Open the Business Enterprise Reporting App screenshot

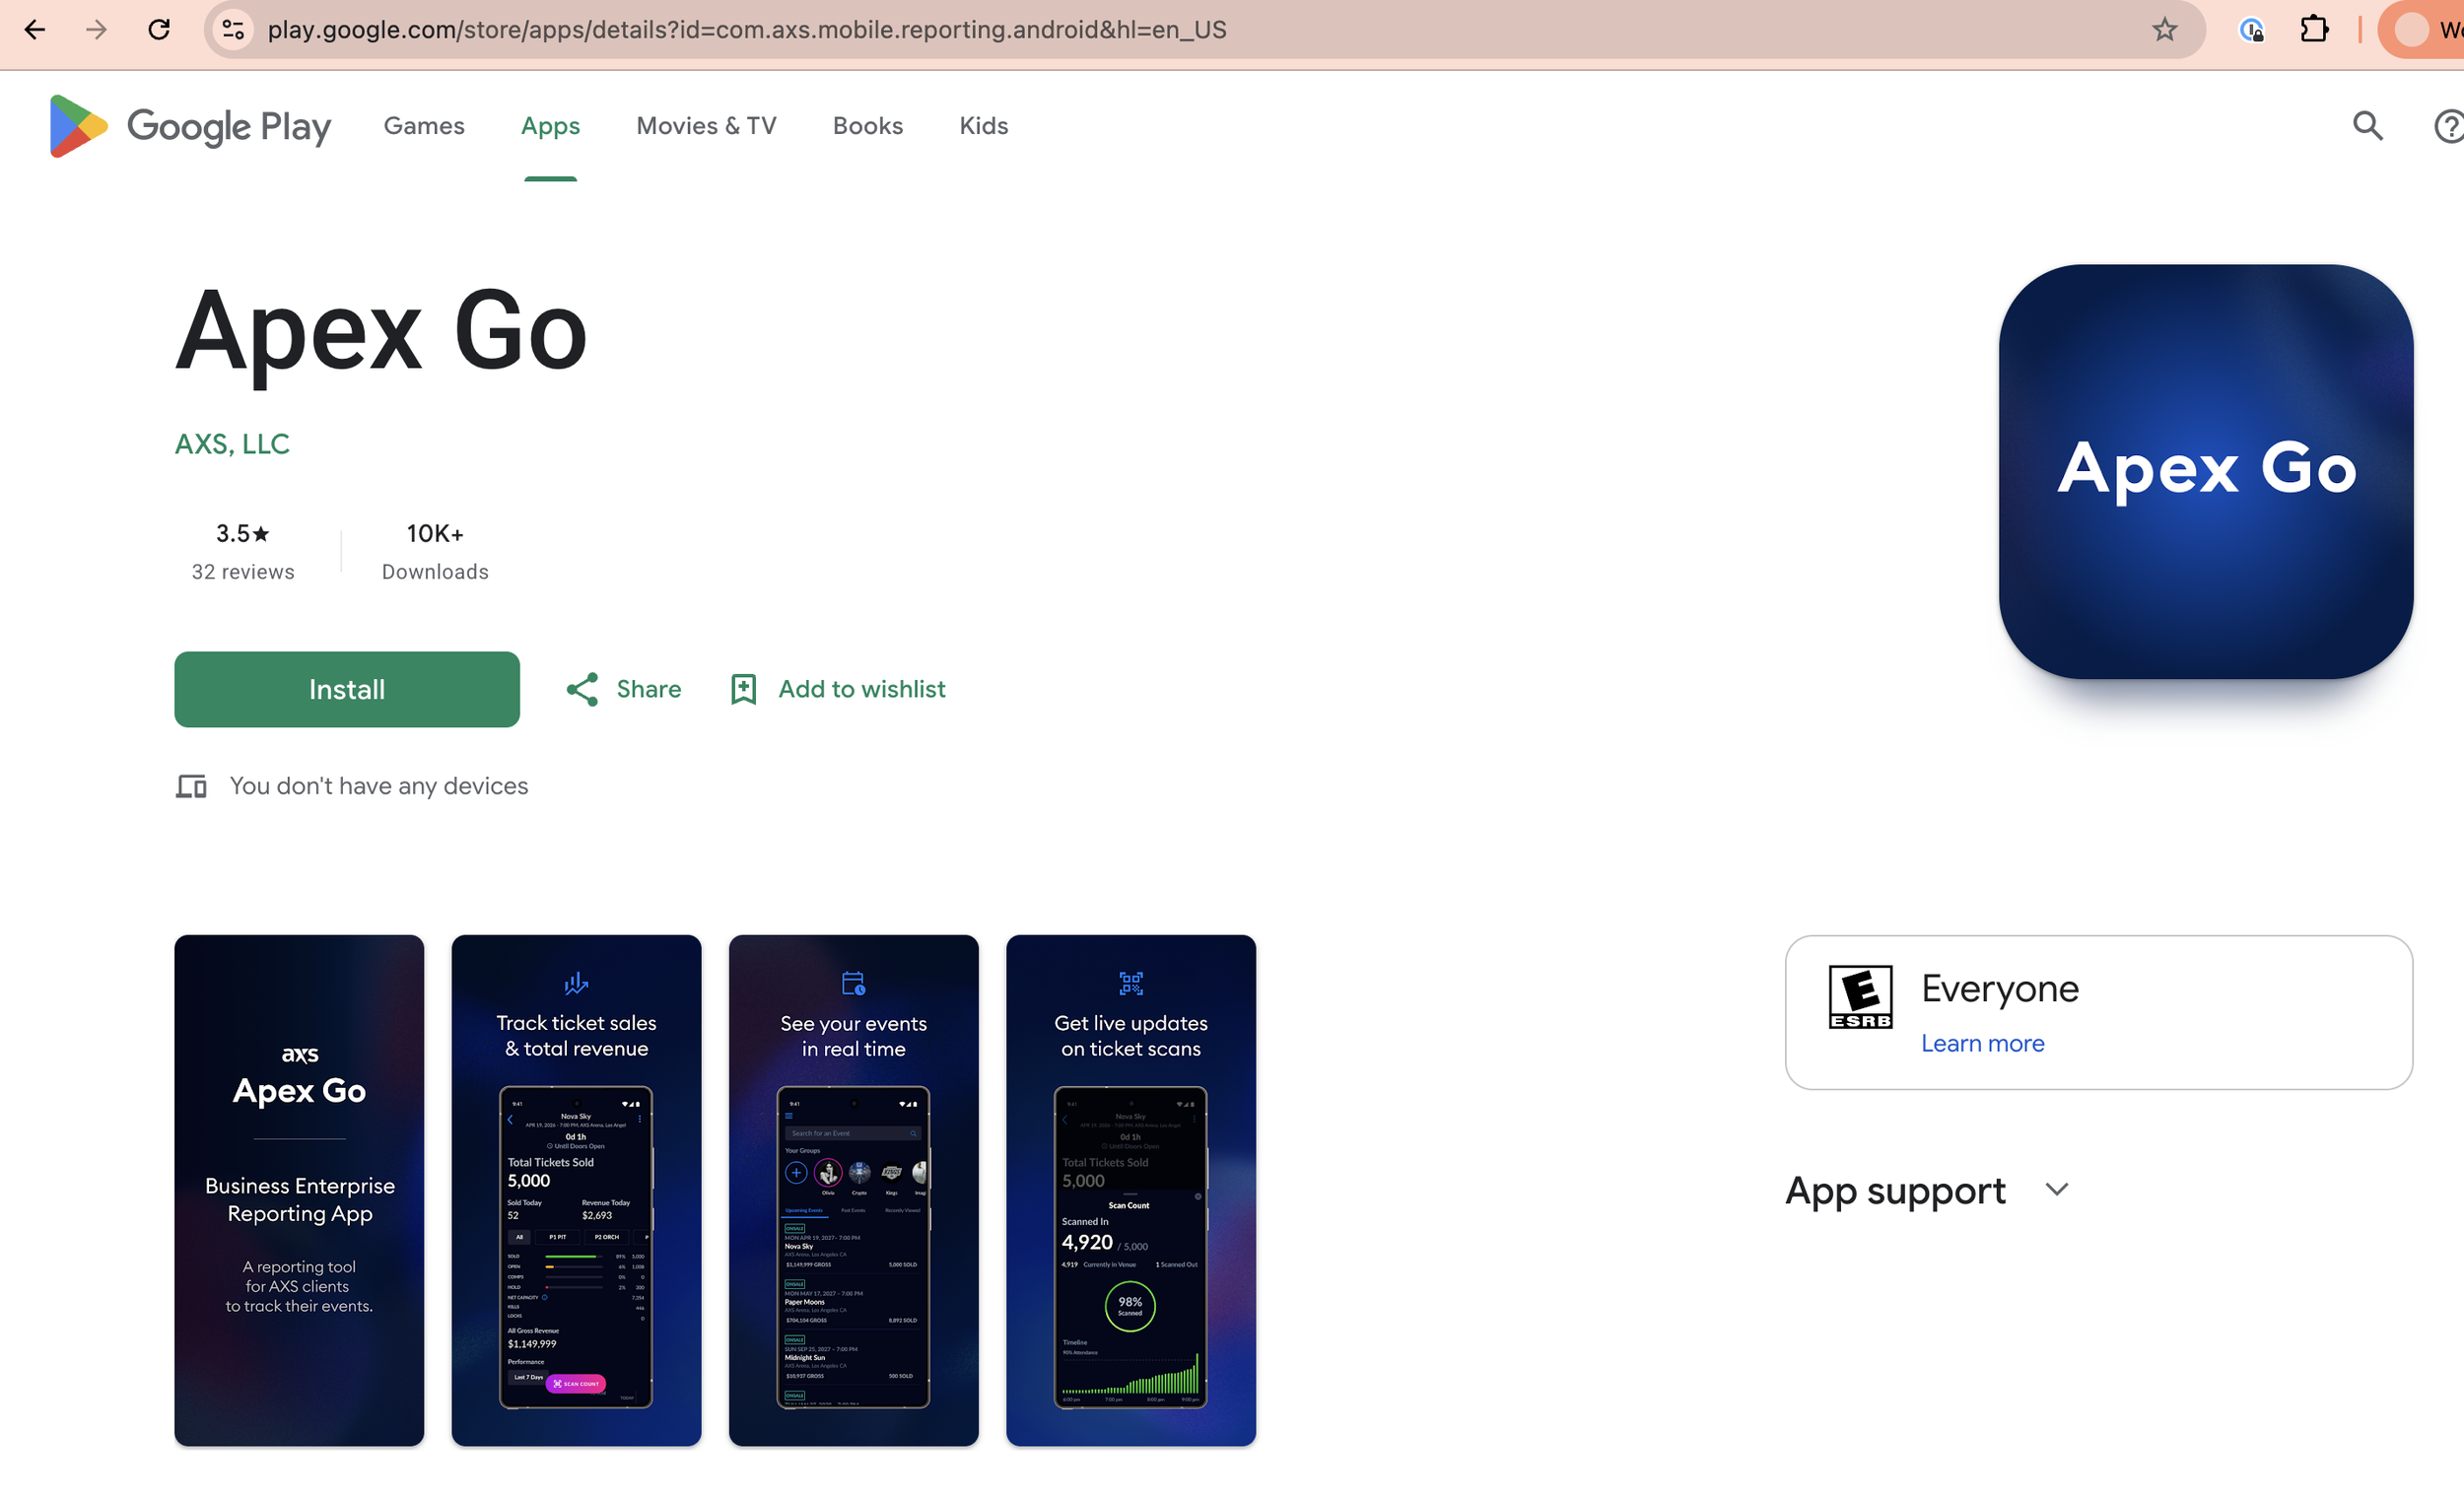pos(299,1190)
